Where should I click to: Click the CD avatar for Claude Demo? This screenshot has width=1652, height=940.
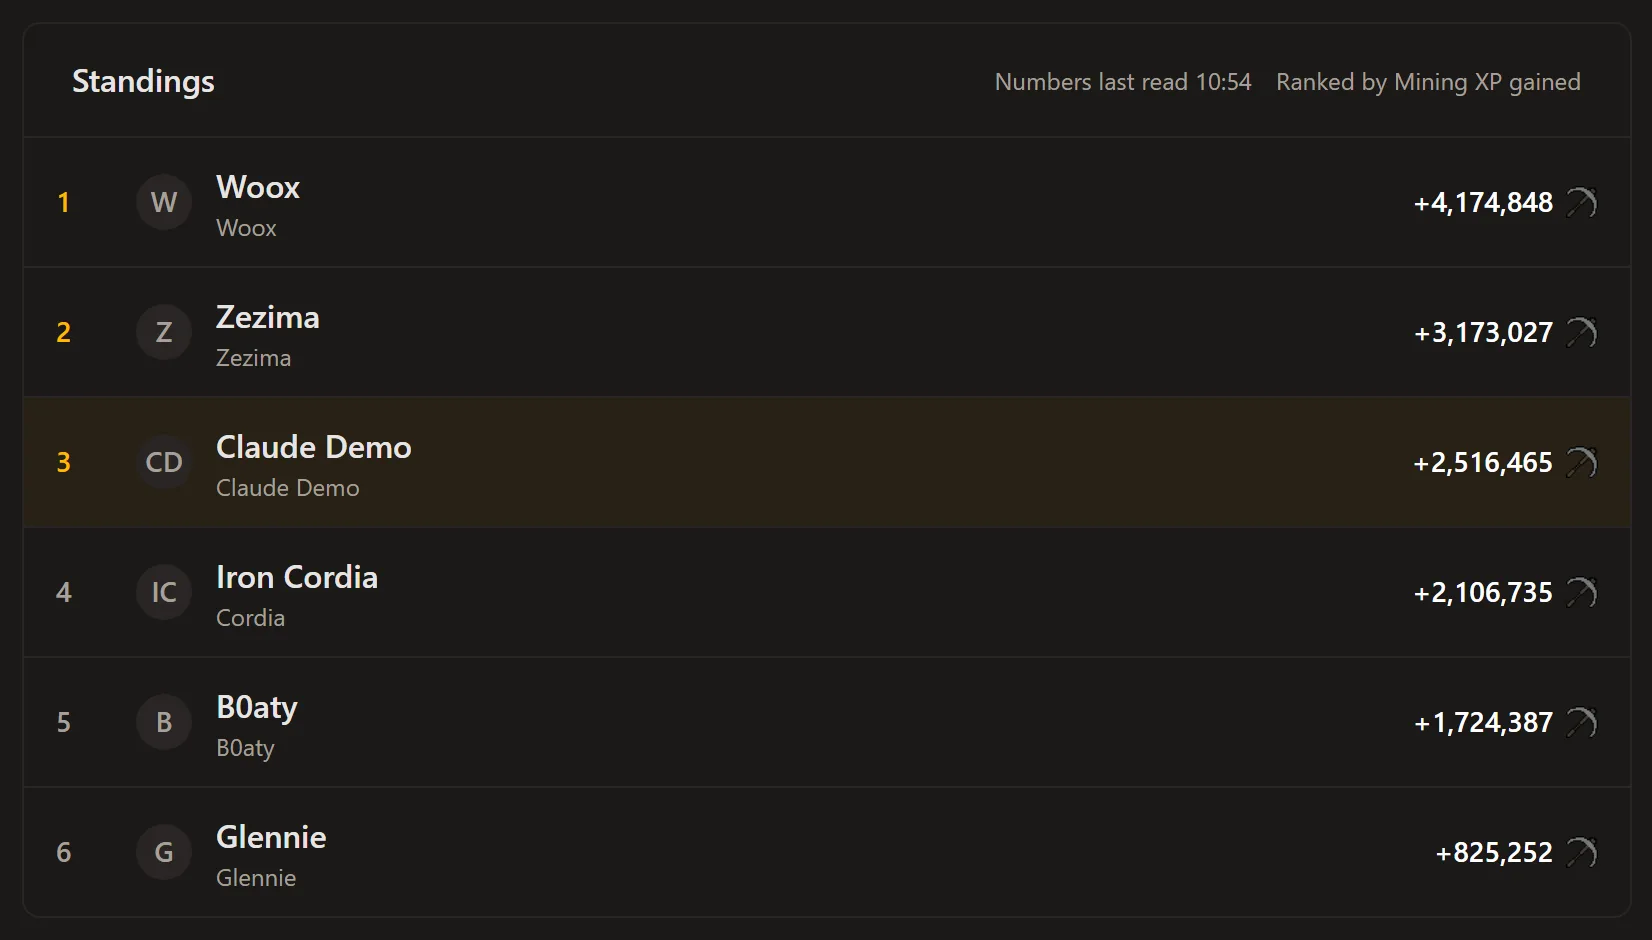(x=164, y=462)
